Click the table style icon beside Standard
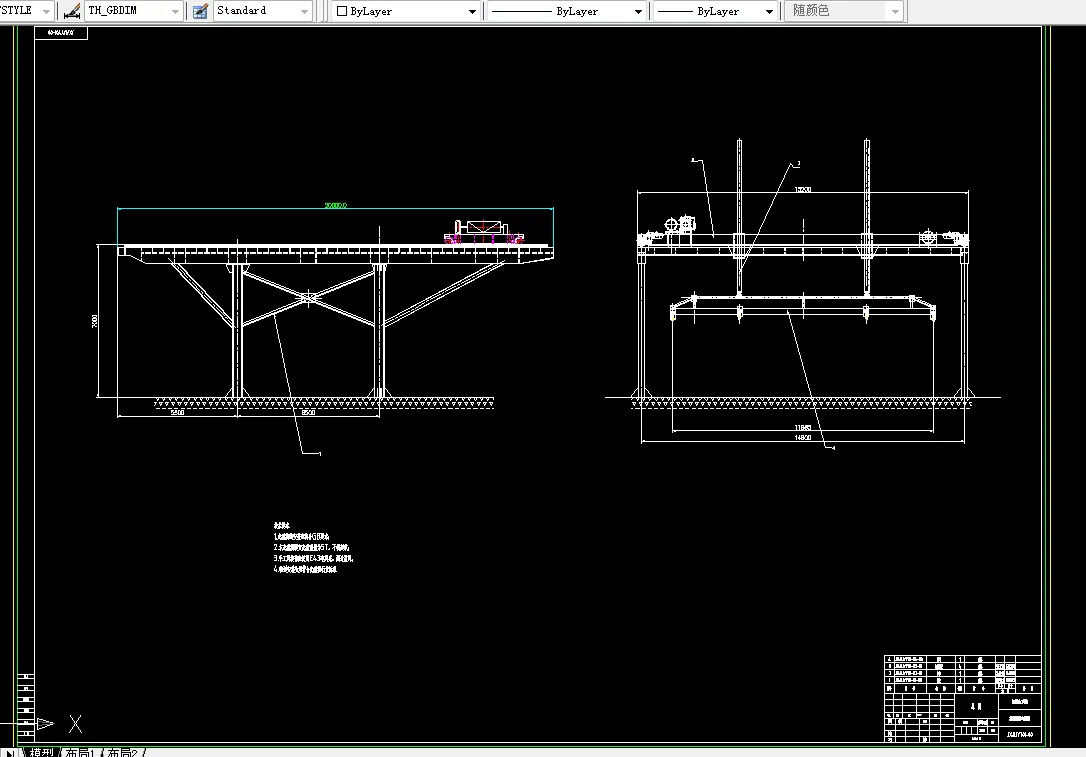Viewport: 1086px width, 757px height. (200, 11)
